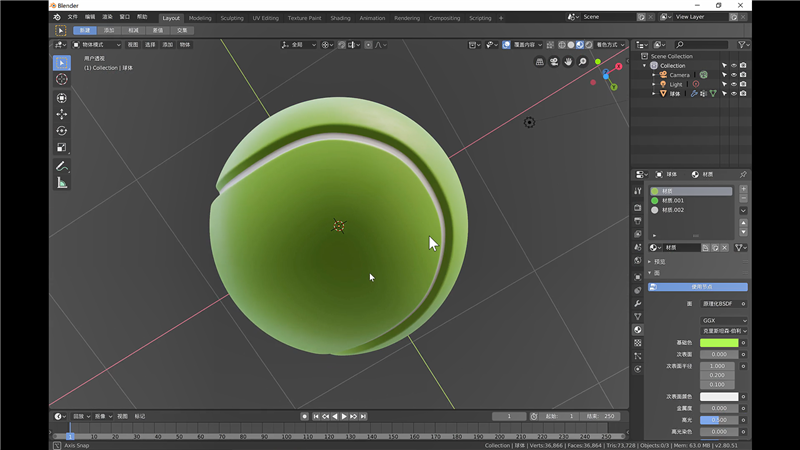Select the Measure tool
The width and height of the screenshot is (800, 450).
62,183
